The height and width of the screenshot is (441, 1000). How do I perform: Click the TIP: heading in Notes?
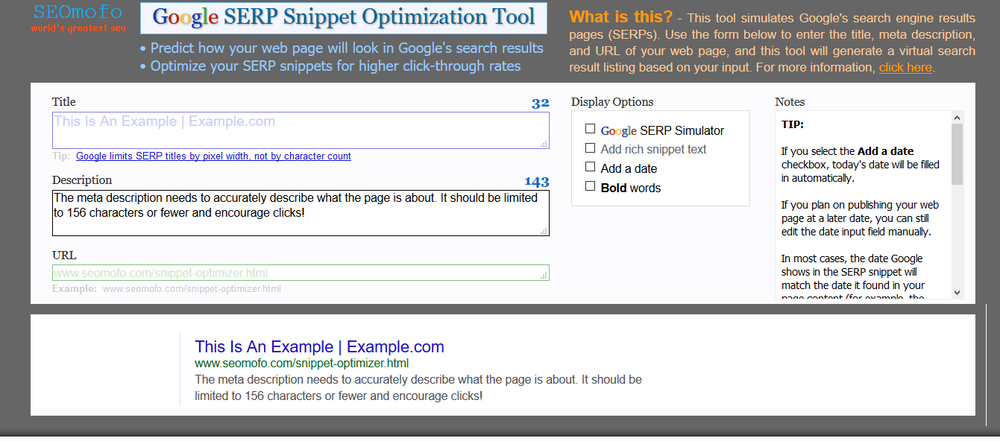pyautogui.click(x=793, y=124)
